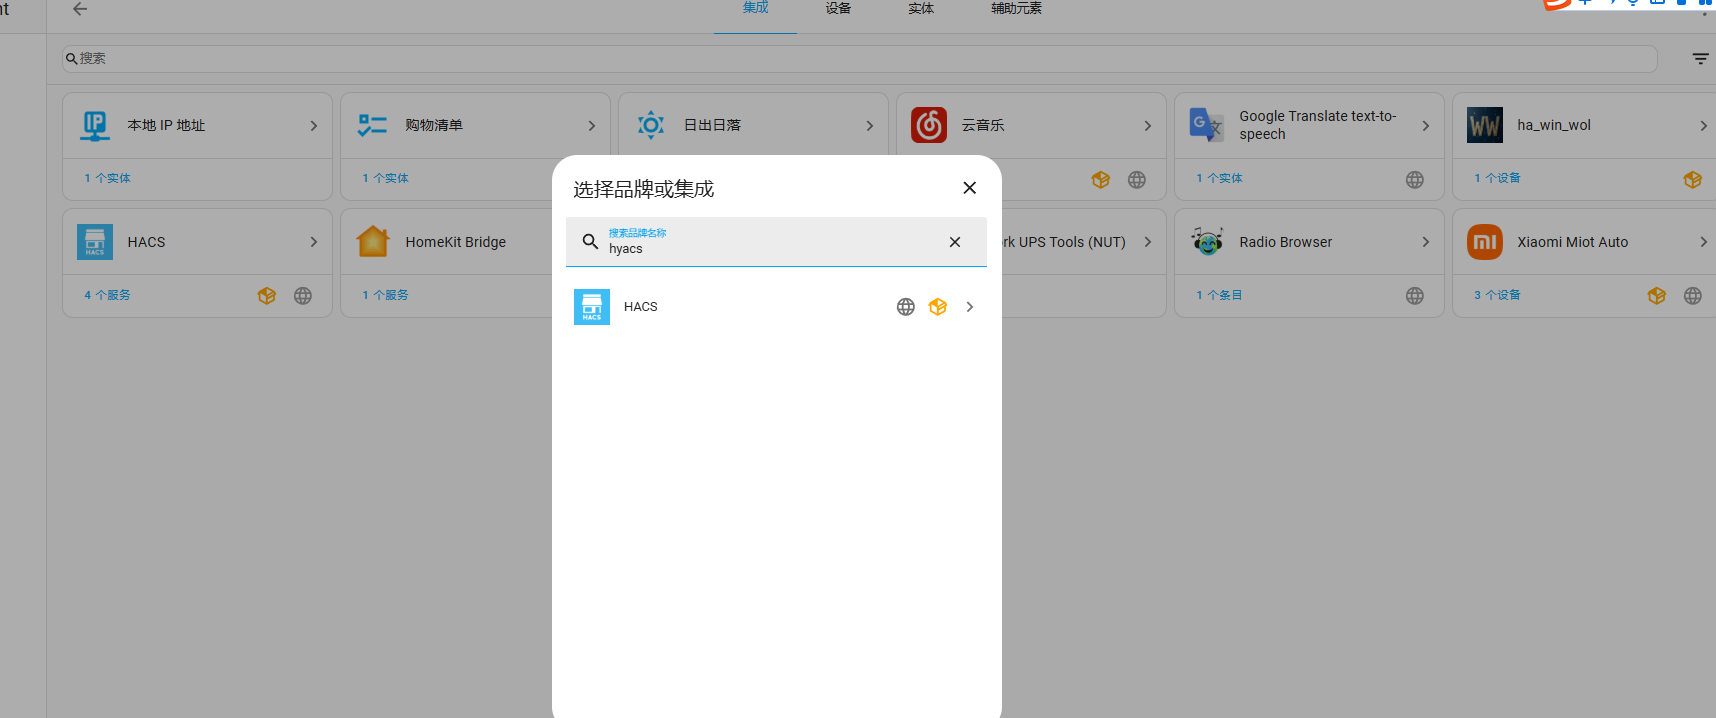
Task: Open the 4 个服务 link under HACS
Action: tap(107, 295)
